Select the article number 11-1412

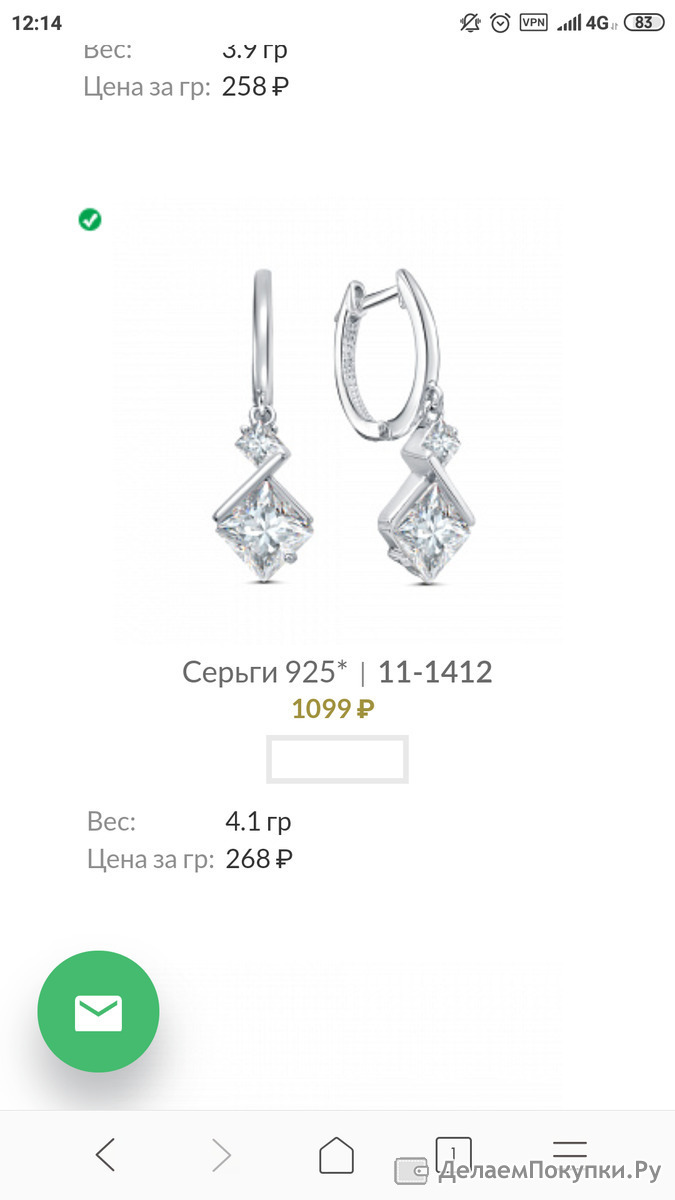(x=435, y=672)
